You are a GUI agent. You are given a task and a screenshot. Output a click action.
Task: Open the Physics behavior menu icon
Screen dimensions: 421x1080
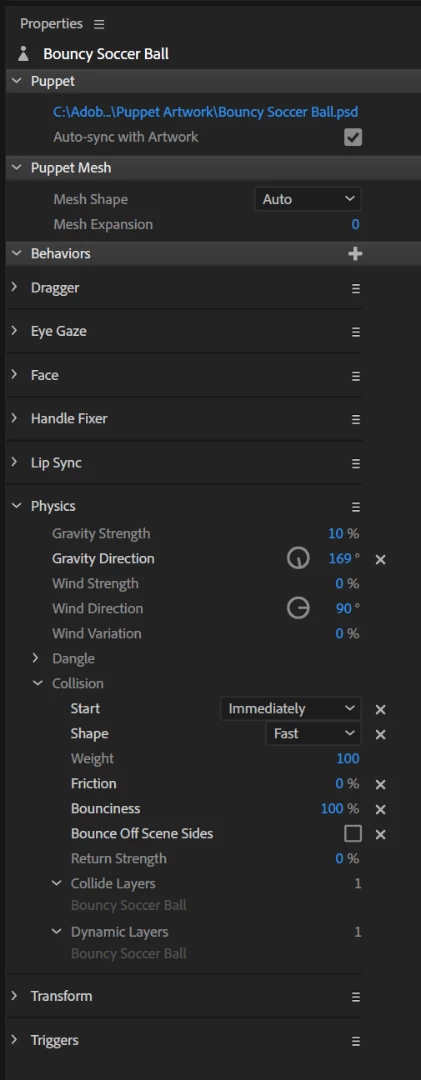coord(356,507)
